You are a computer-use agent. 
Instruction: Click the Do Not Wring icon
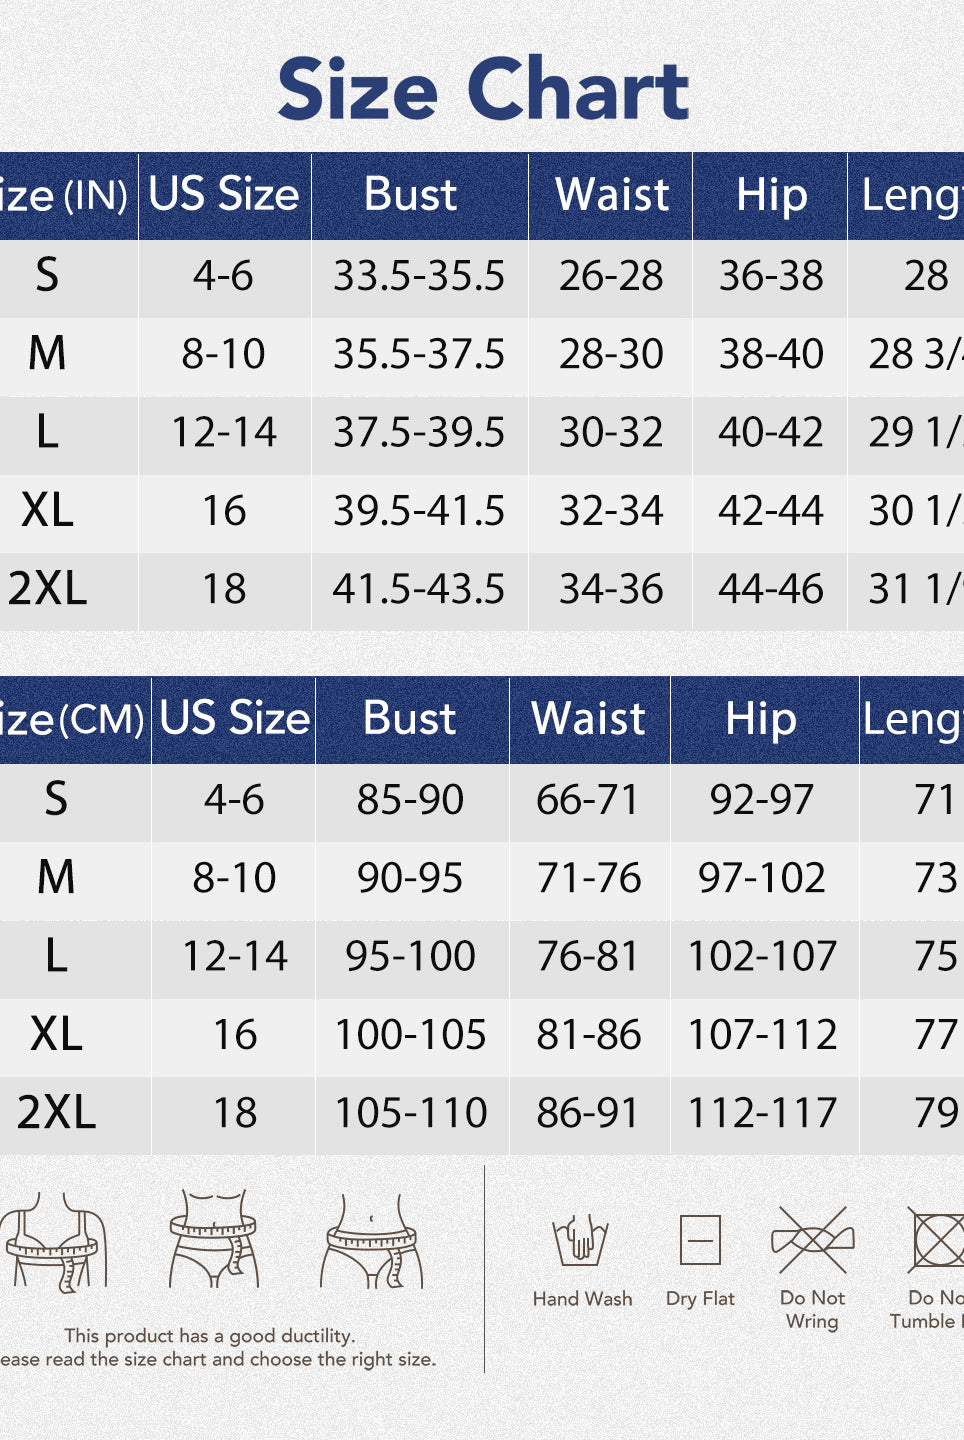(812, 1241)
